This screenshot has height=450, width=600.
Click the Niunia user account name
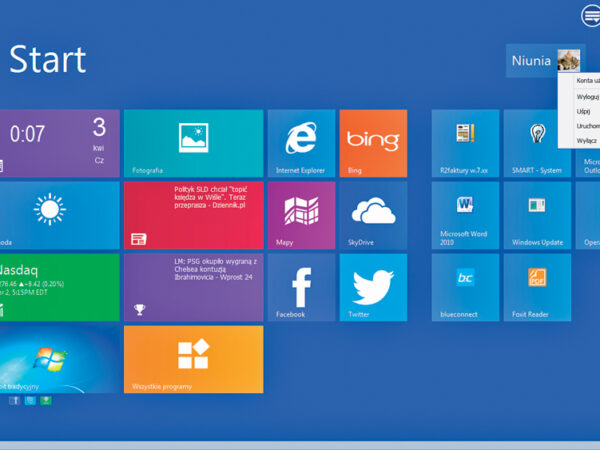pos(531,61)
